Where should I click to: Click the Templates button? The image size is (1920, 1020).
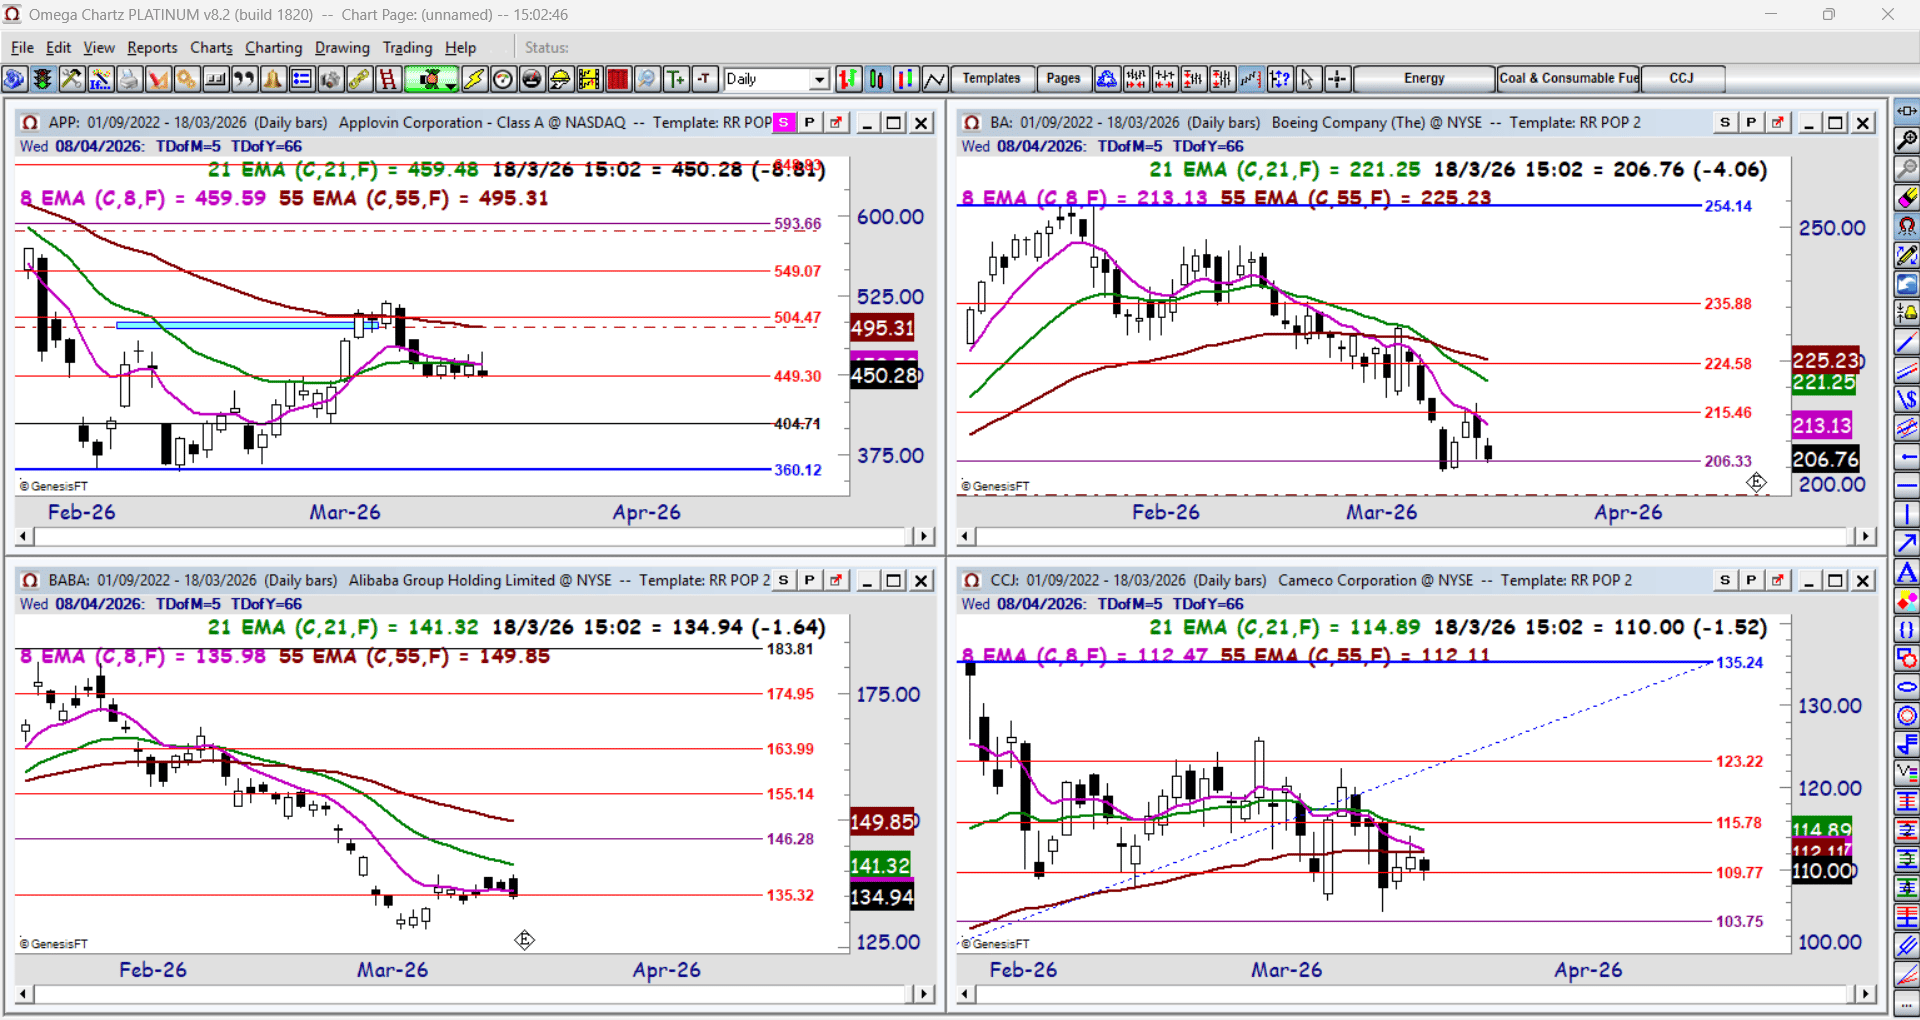(x=991, y=78)
